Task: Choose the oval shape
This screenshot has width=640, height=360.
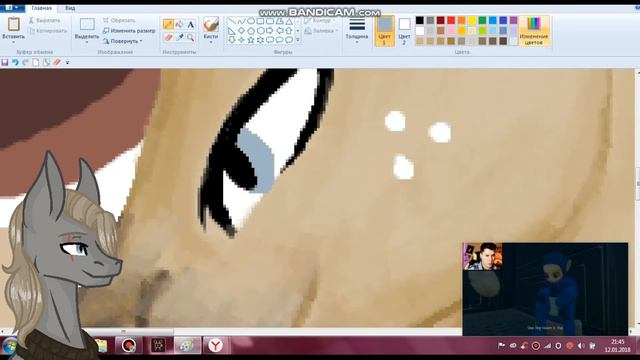Action: click(251, 21)
